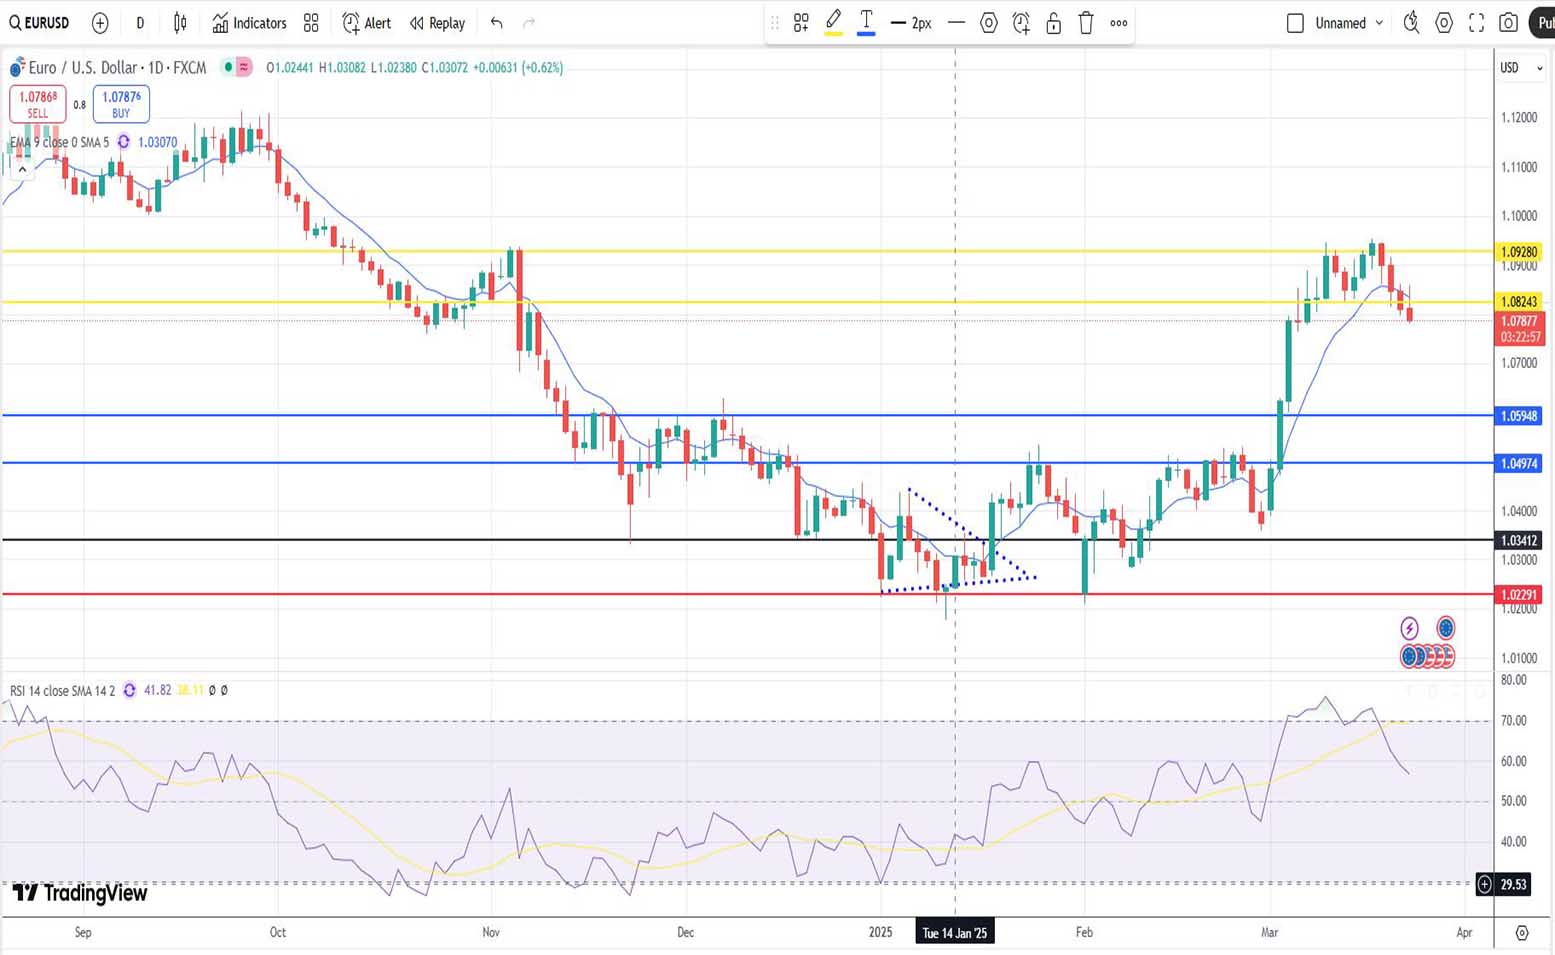This screenshot has width=1555, height=955.
Task: Open the layout grid templates icon
Action: pos(311,23)
